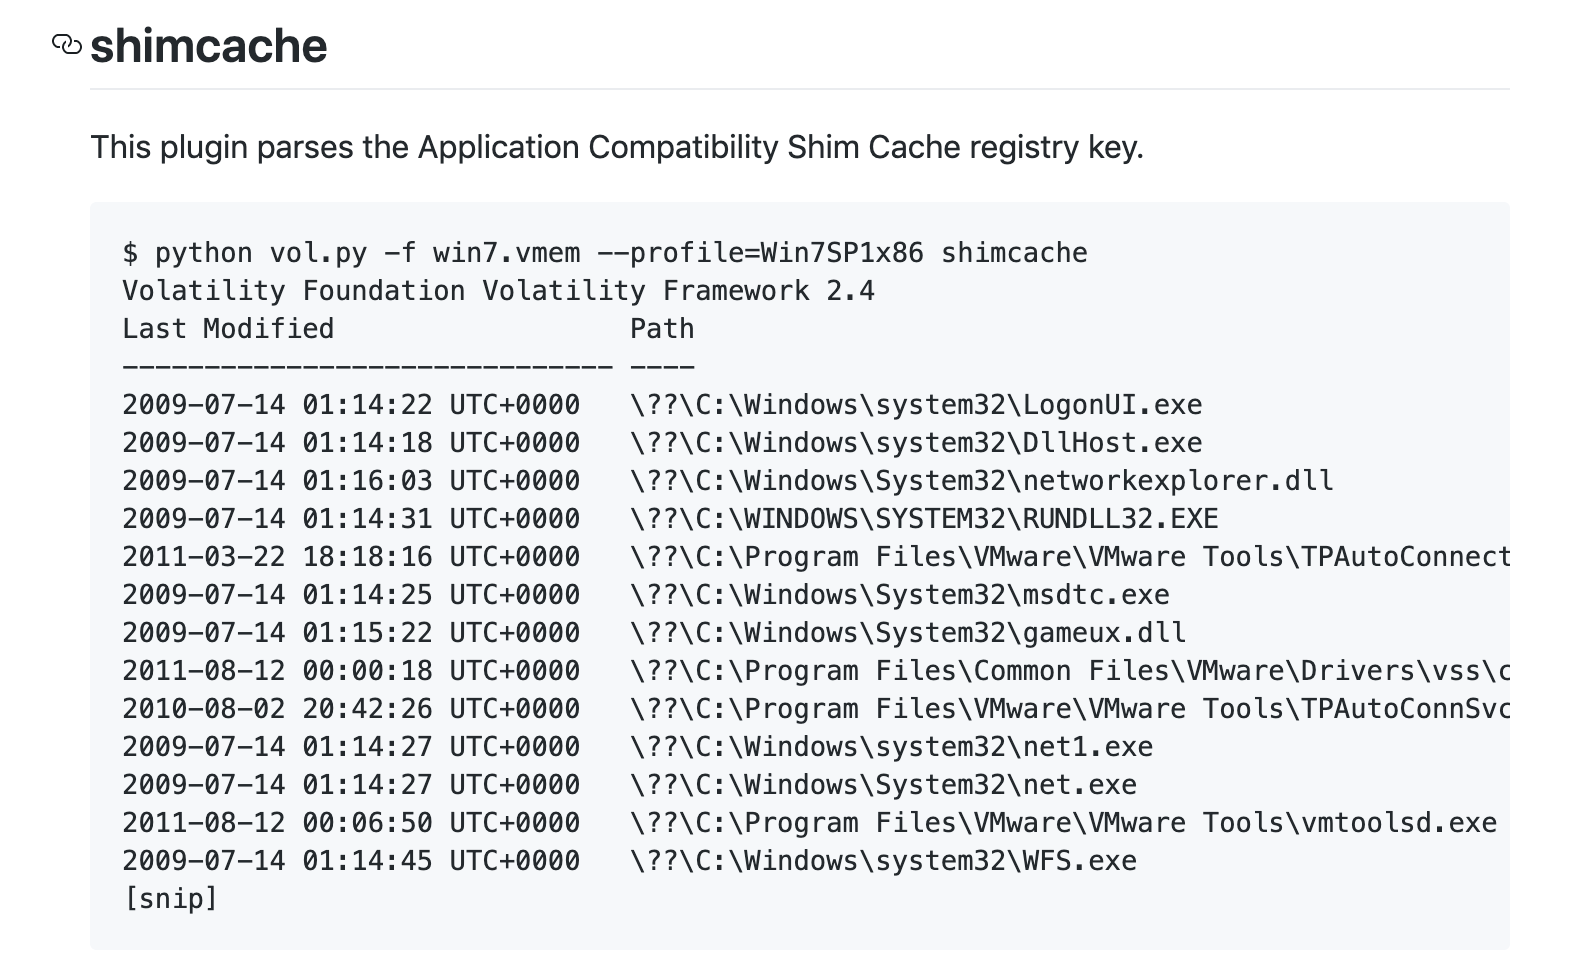Click the networkexplorer.dll path entry
This screenshot has width=1582, height=968.
pos(982,481)
